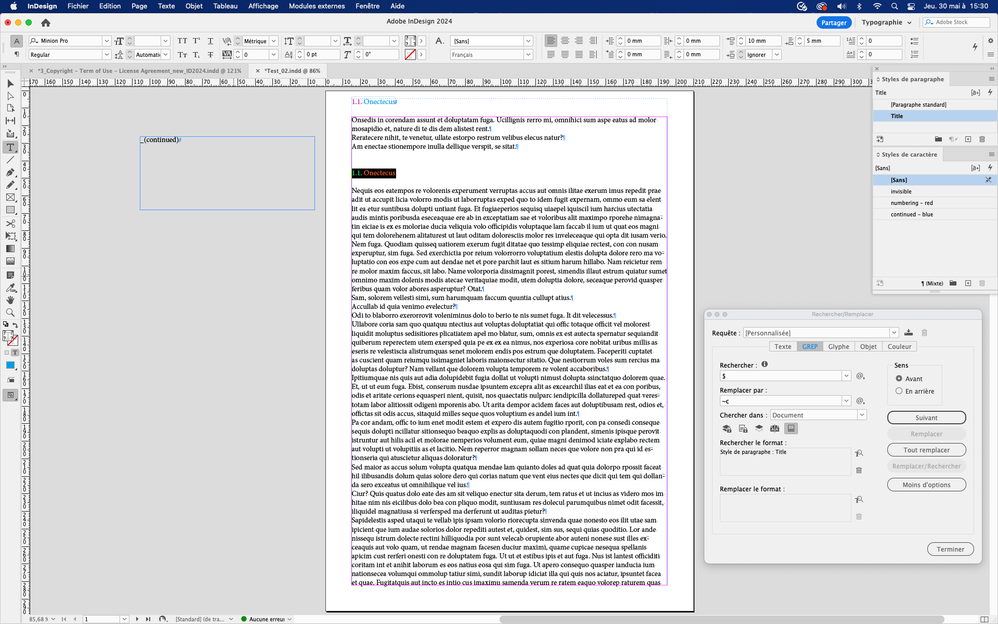The width and height of the screenshot is (998, 624).
Task: Select the Hand tool
Action: (x=10, y=298)
